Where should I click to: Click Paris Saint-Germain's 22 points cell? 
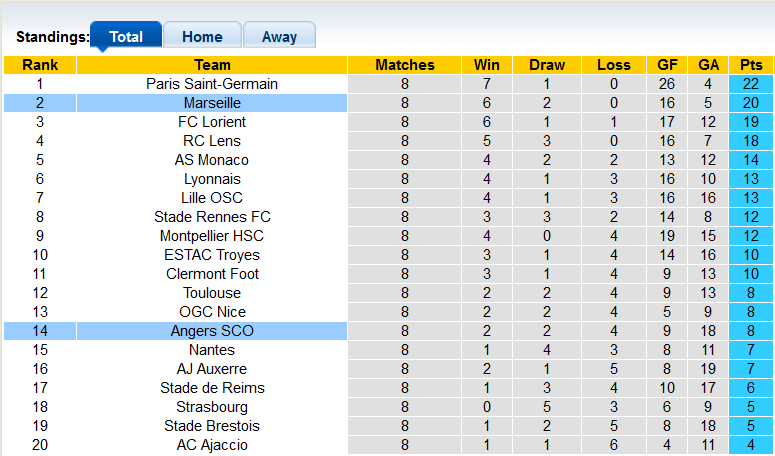click(751, 84)
